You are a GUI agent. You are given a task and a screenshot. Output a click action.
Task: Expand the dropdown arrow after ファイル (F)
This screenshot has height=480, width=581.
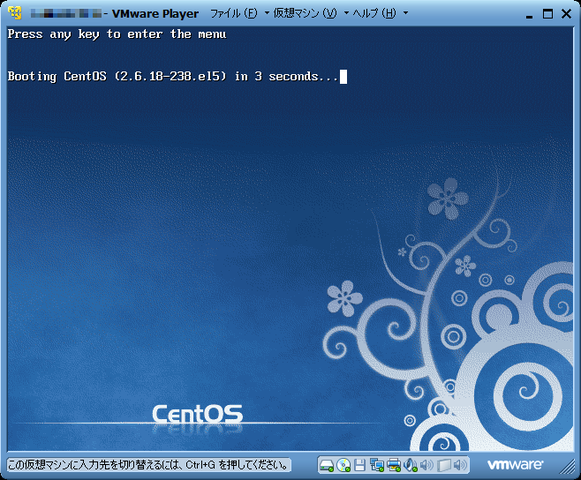pos(266,13)
